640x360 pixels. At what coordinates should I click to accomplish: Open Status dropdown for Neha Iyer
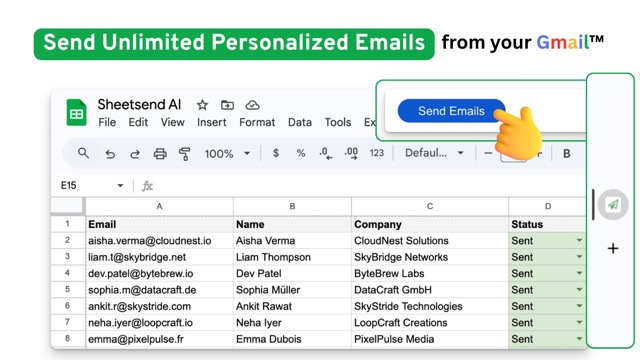coord(579,322)
